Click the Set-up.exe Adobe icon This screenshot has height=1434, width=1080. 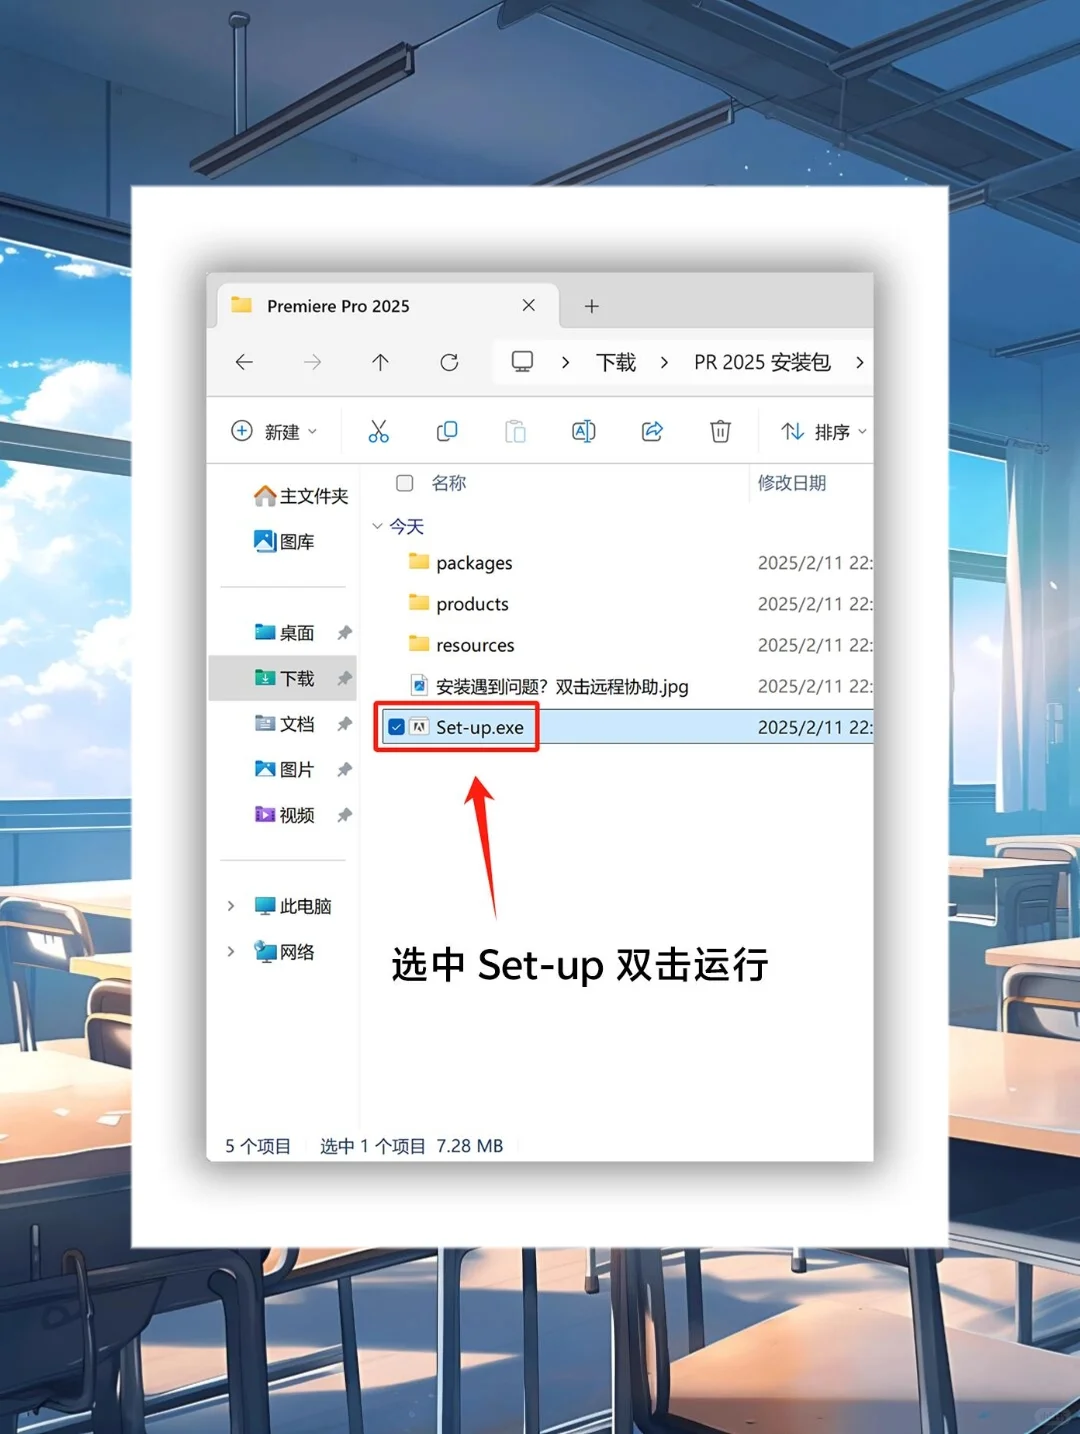click(x=419, y=727)
